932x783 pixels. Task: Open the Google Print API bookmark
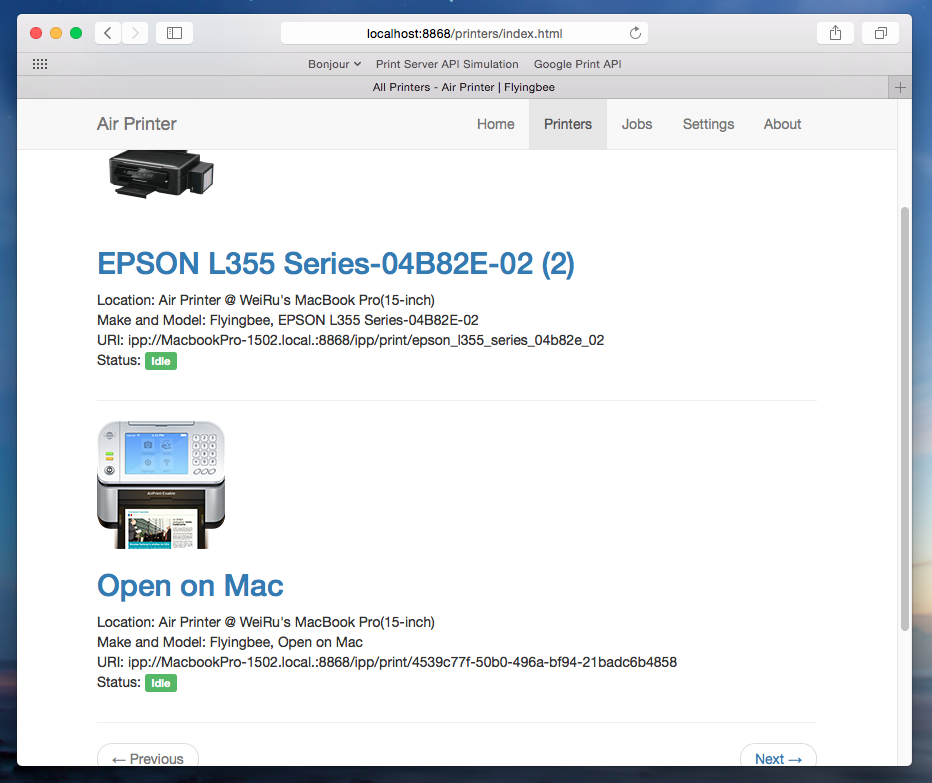577,64
